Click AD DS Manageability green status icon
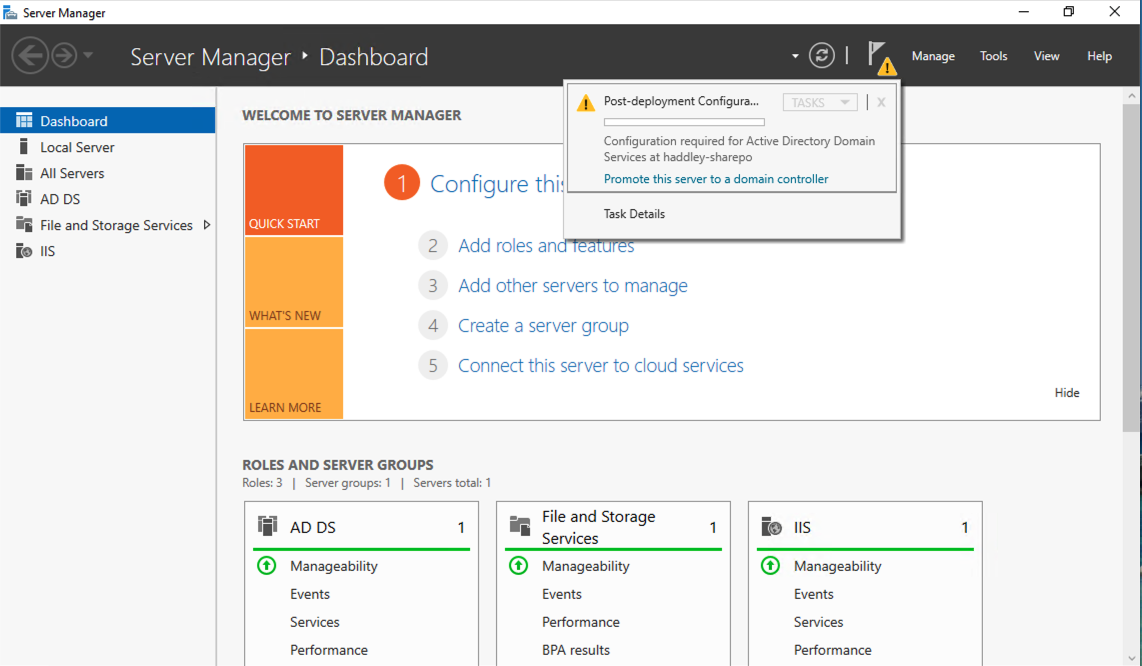Viewport: 1142px width, 666px height. click(267, 565)
